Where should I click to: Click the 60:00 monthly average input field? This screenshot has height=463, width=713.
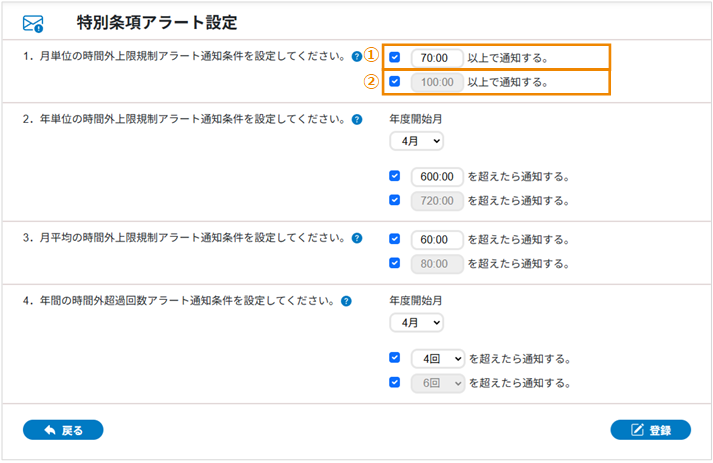(437, 240)
